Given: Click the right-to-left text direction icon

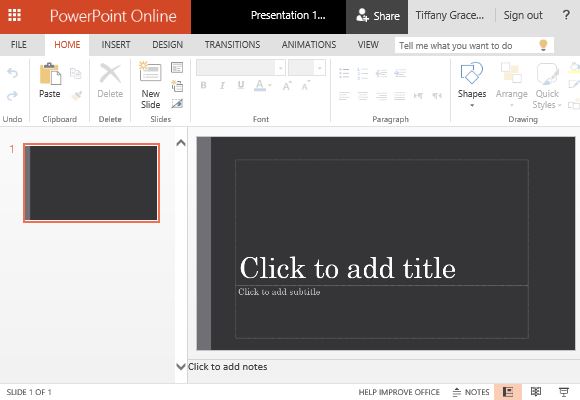Looking at the screenshot, I should [x=437, y=96].
